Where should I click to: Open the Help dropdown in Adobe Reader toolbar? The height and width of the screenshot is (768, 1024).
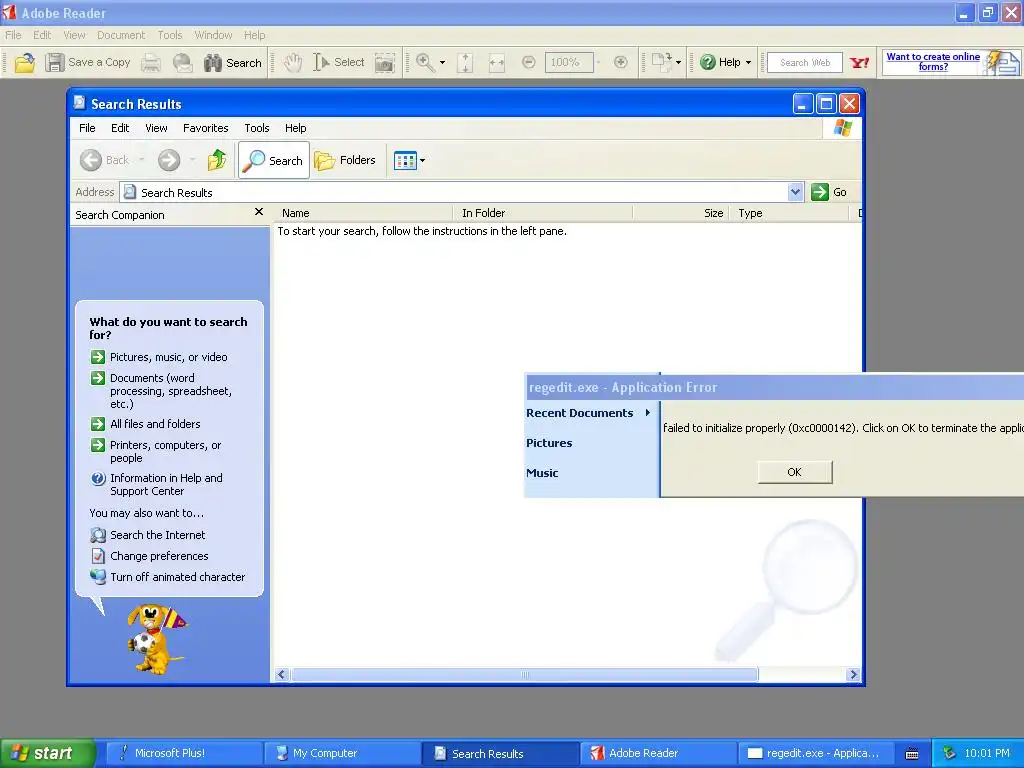coord(726,63)
